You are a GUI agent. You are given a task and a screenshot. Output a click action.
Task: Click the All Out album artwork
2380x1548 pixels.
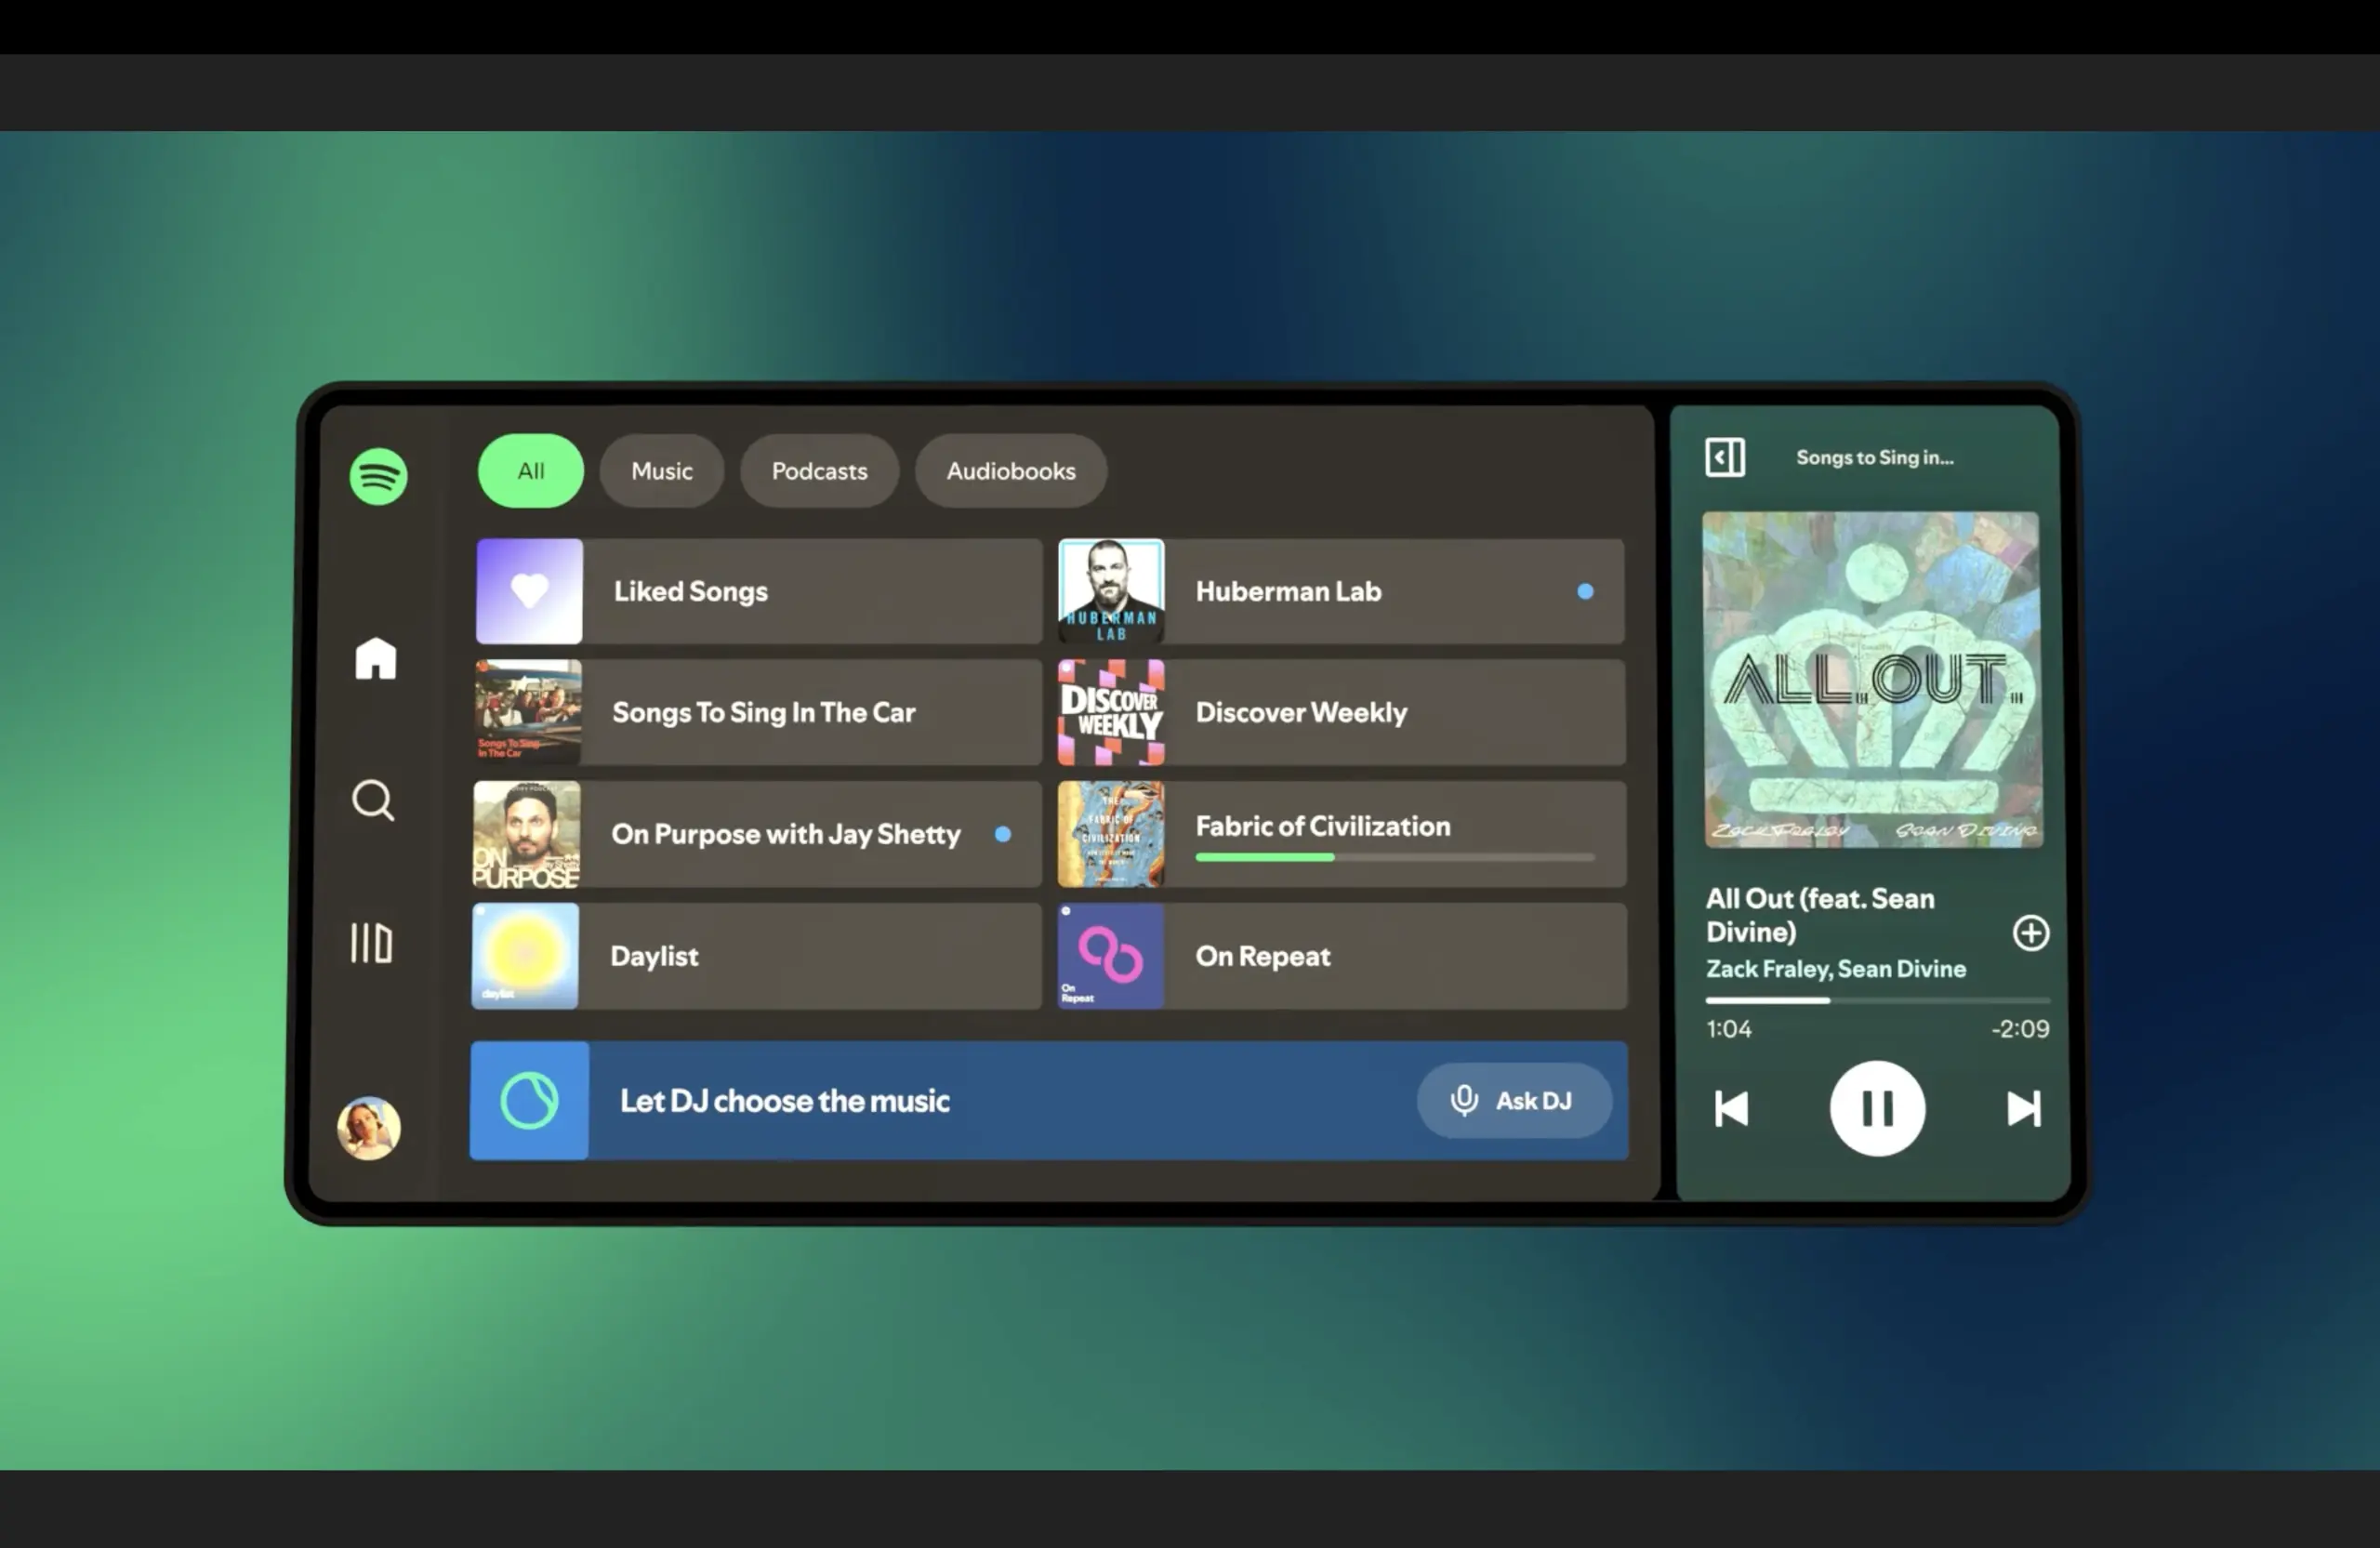(1872, 680)
